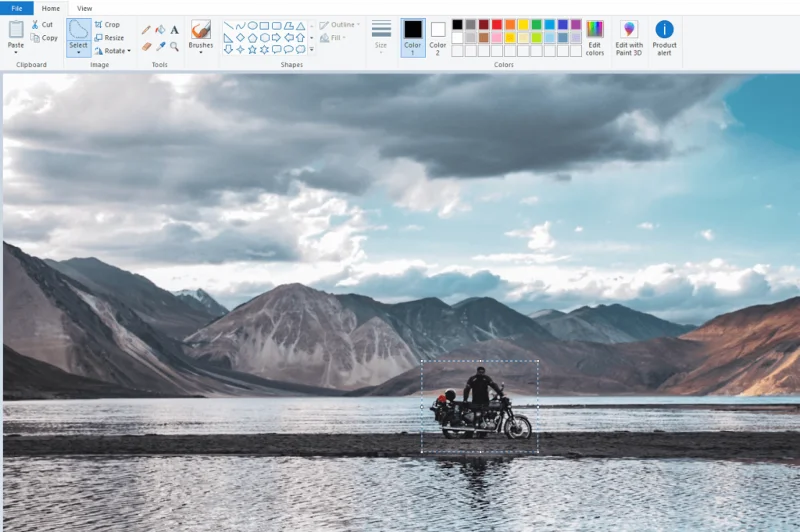
Task: Choose the Pentagon shape
Action: tap(252, 38)
